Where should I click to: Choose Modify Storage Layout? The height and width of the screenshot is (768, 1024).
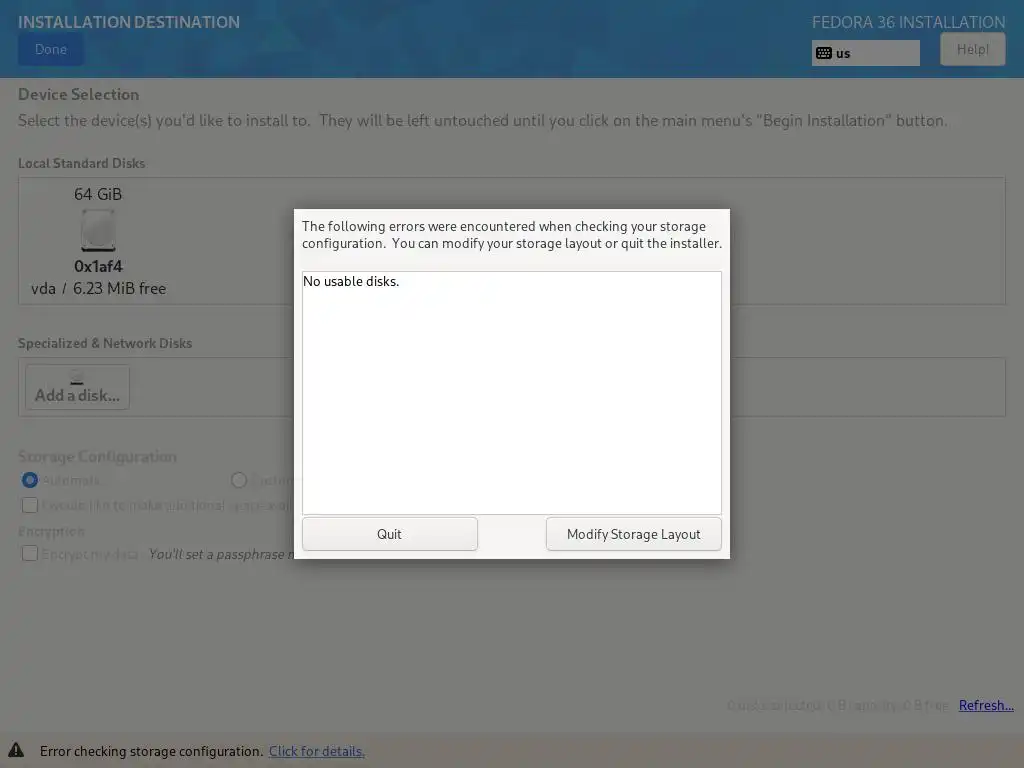(633, 534)
